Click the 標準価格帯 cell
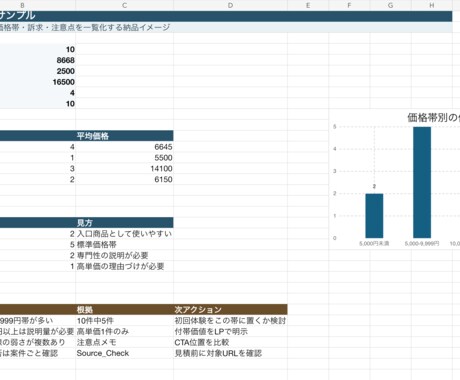Screen dimensions: 460x380 click(x=124, y=244)
